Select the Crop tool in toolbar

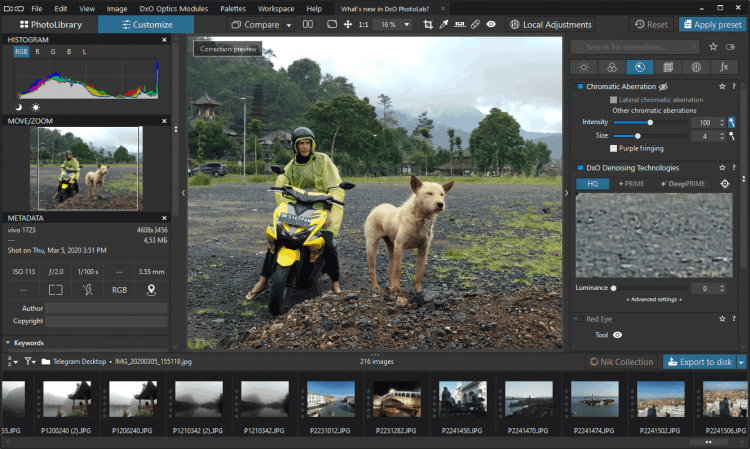(x=428, y=24)
